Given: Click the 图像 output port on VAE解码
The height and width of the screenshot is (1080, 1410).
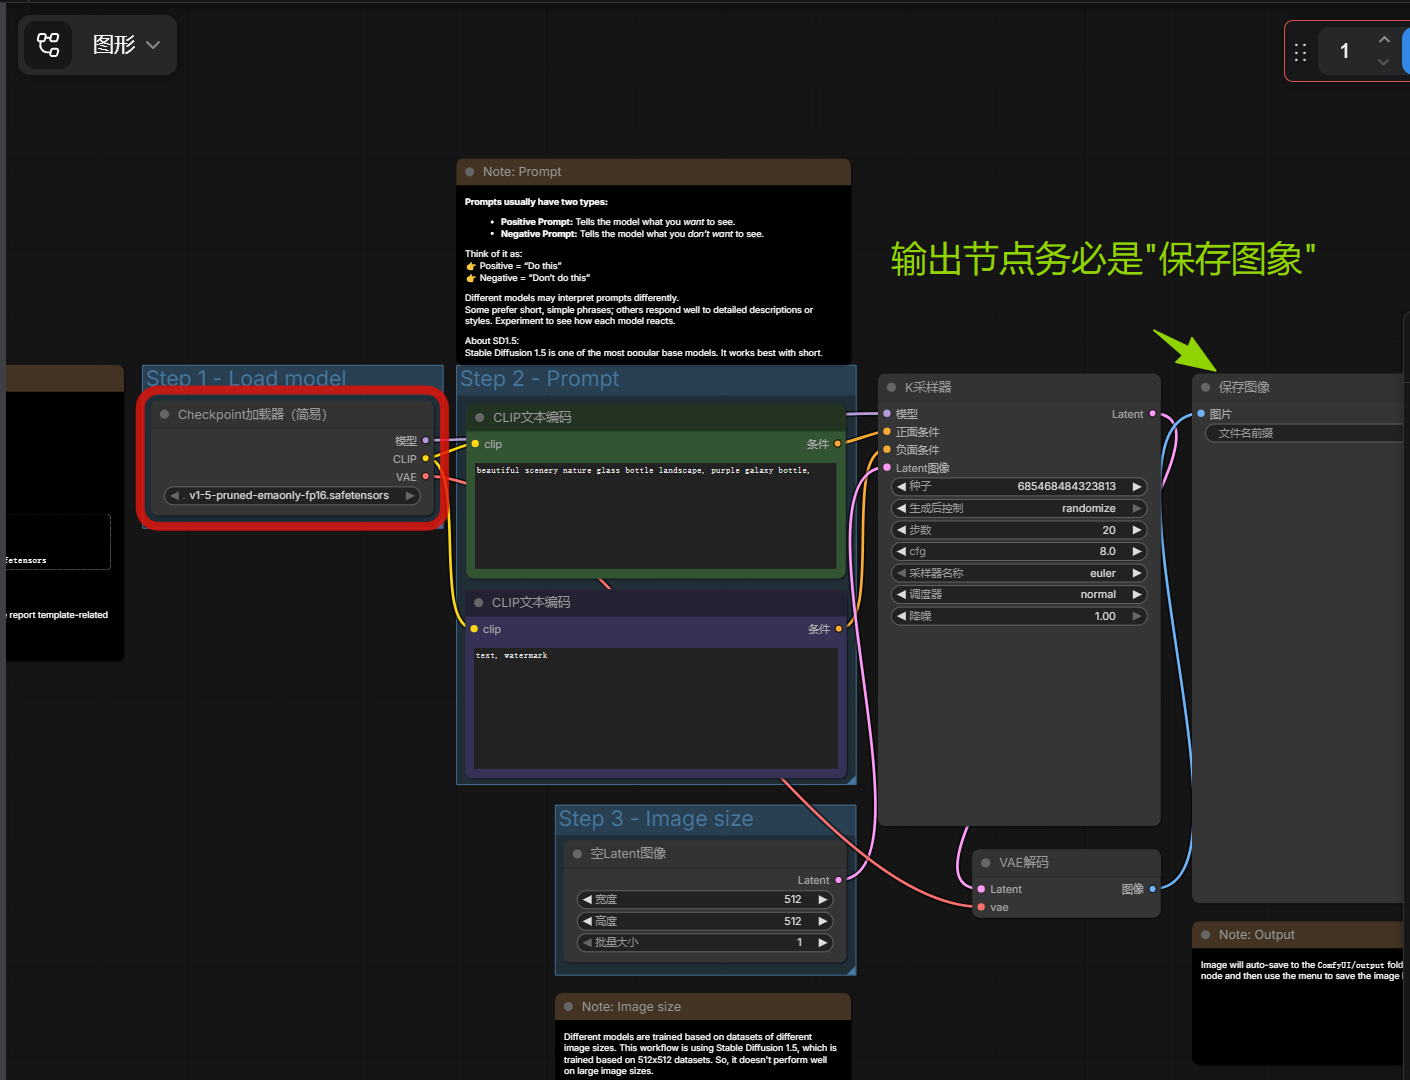Looking at the screenshot, I should point(1153,889).
